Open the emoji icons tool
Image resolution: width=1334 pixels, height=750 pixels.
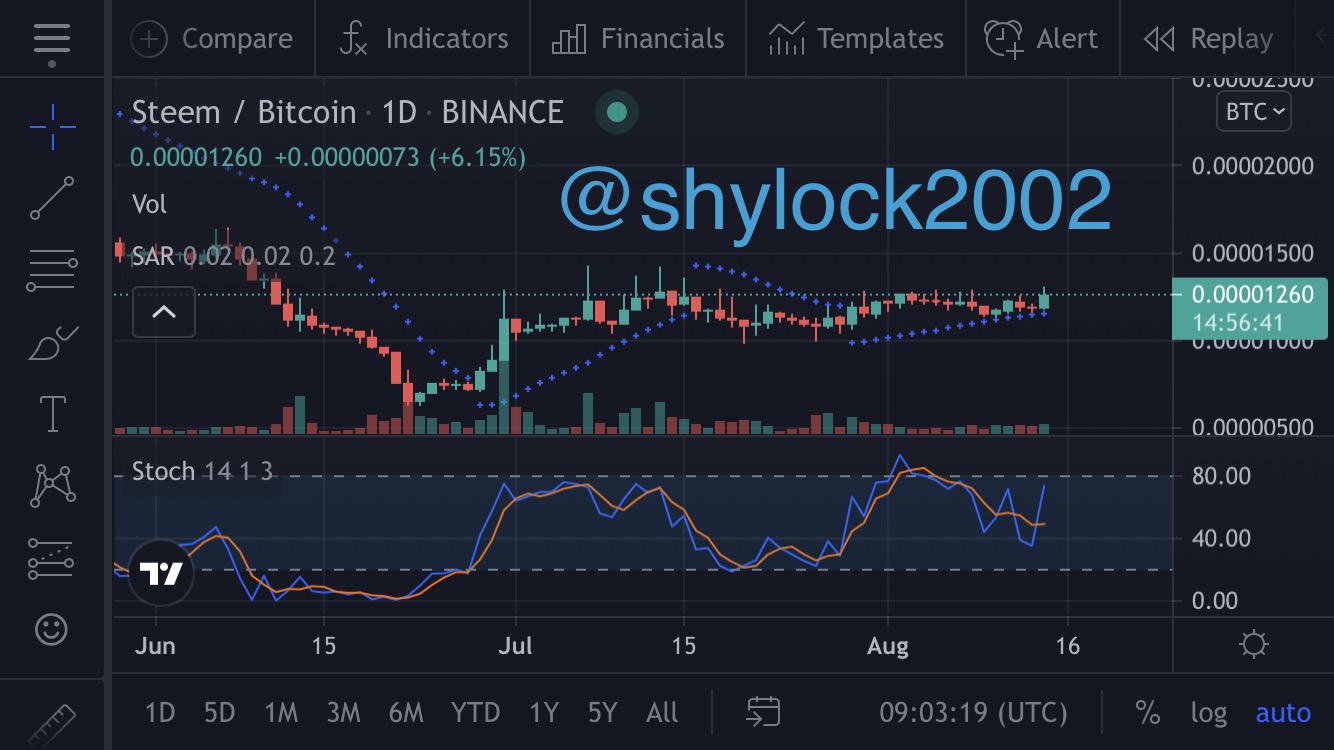click(52, 629)
